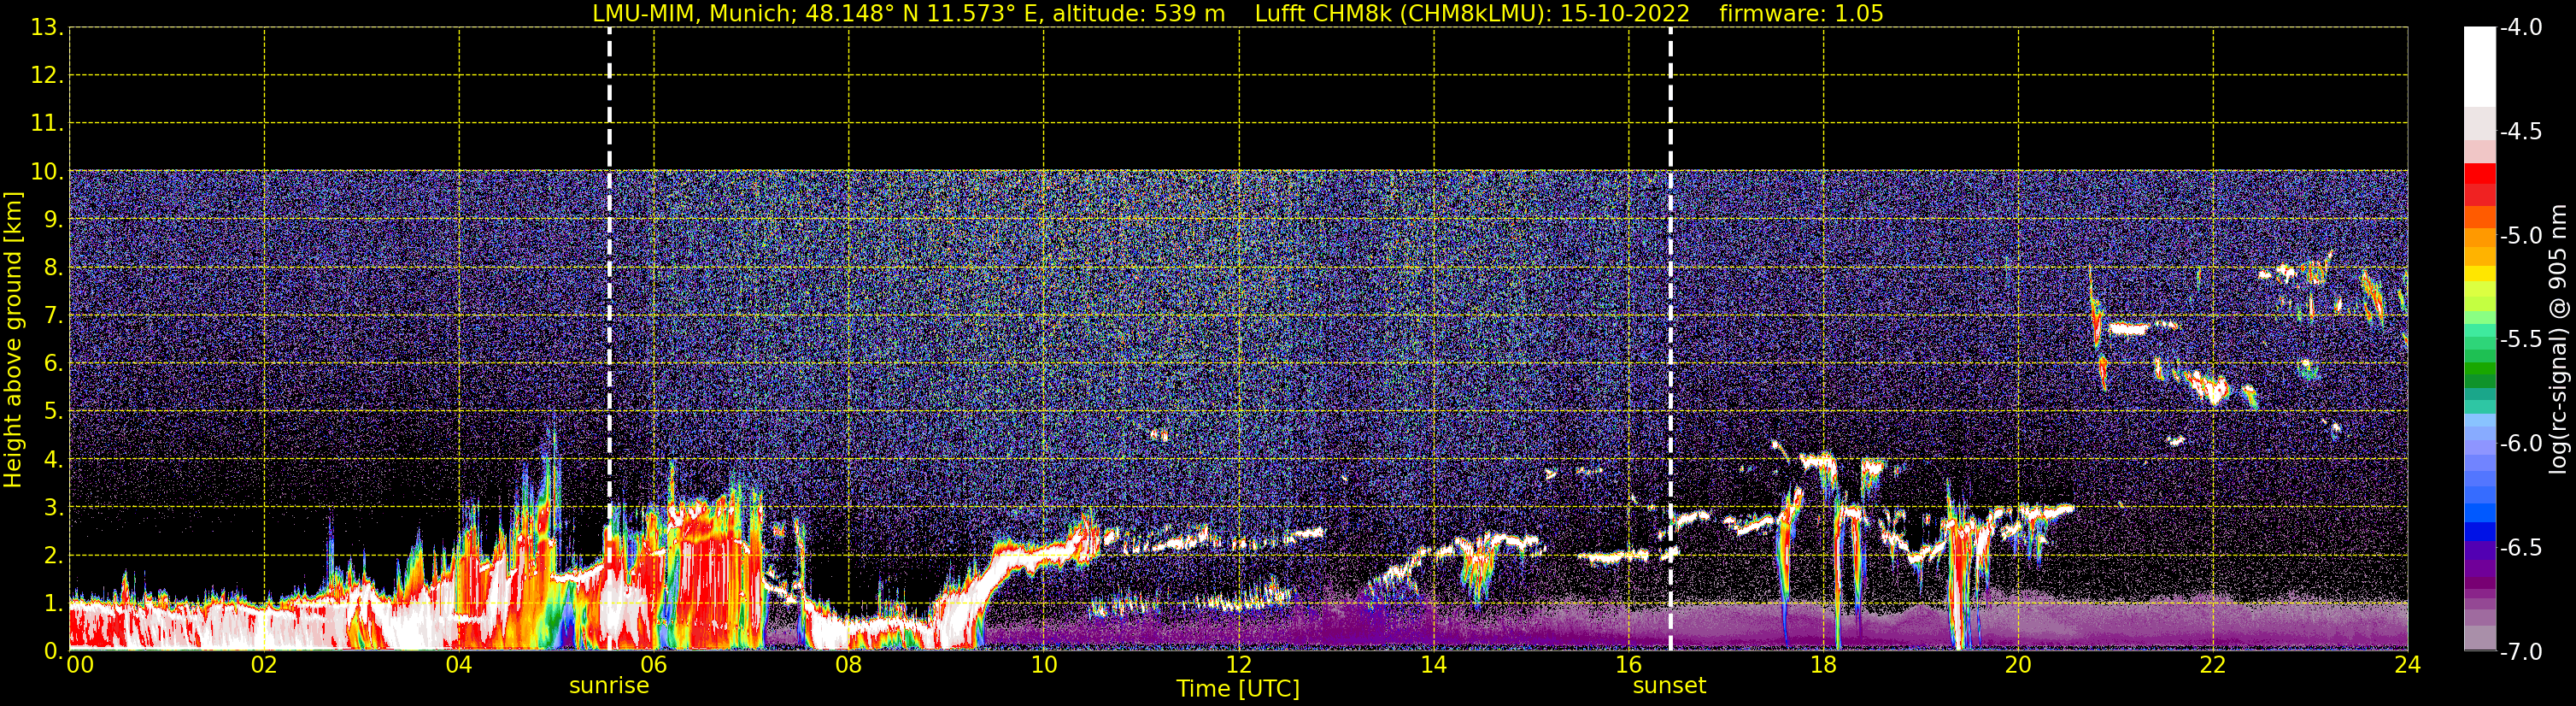Click the height axis tick '10.'
Image resolution: width=2576 pixels, height=706 pixels.
point(48,171)
